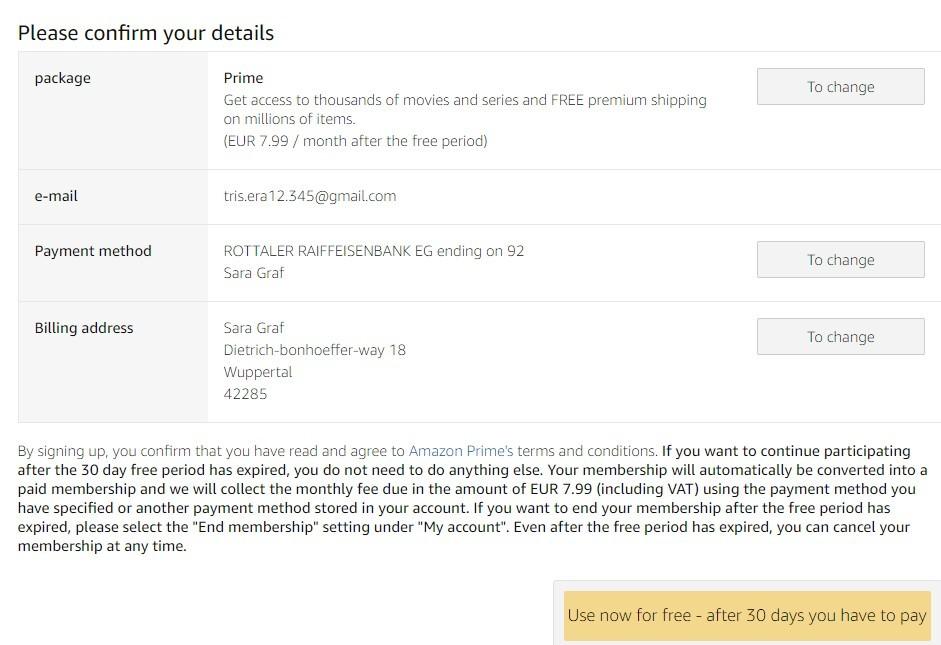The width and height of the screenshot is (941, 645).
Task: Click the ROTTALER RAIFFEISENBANK bank text
Action: (373, 251)
